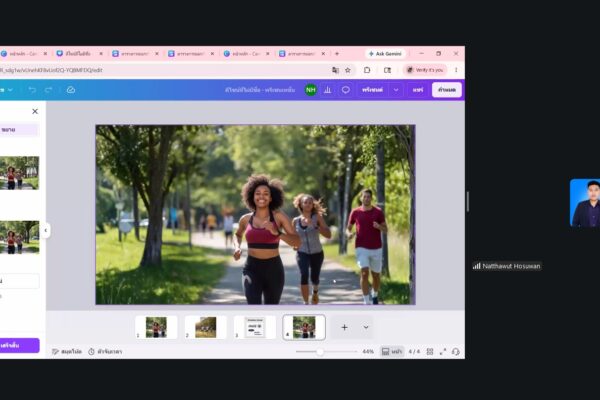Switch to the fifth browser tab
This screenshot has width=600, height=400.
point(247,54)
